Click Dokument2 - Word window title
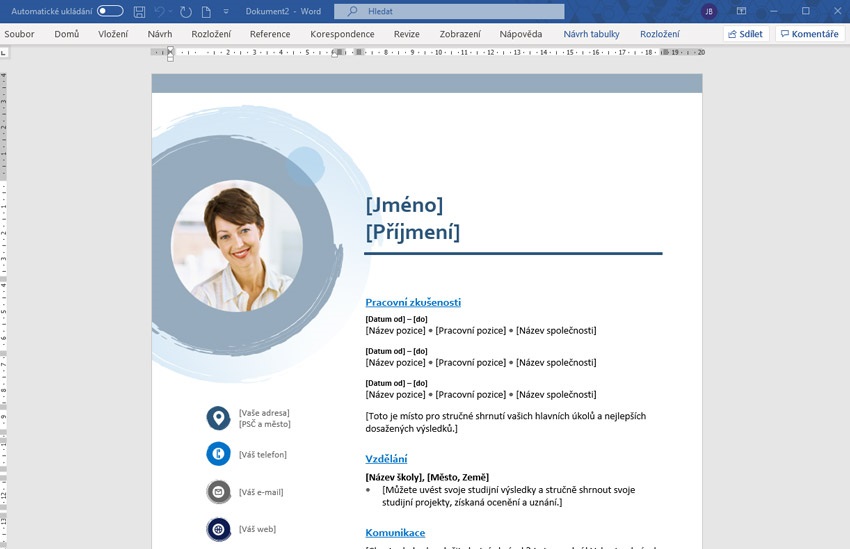The image size is (850, 549). click(283, 11)
